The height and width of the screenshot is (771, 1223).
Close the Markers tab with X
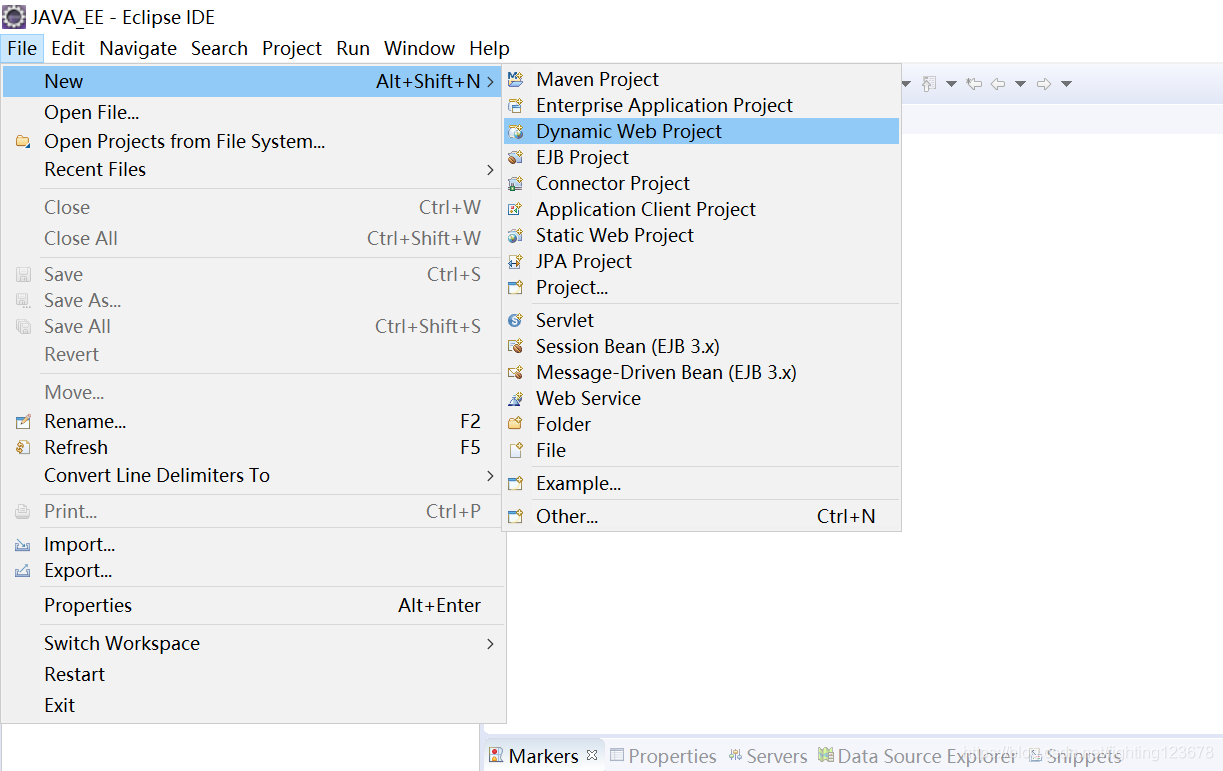click(x=592, y=755)
